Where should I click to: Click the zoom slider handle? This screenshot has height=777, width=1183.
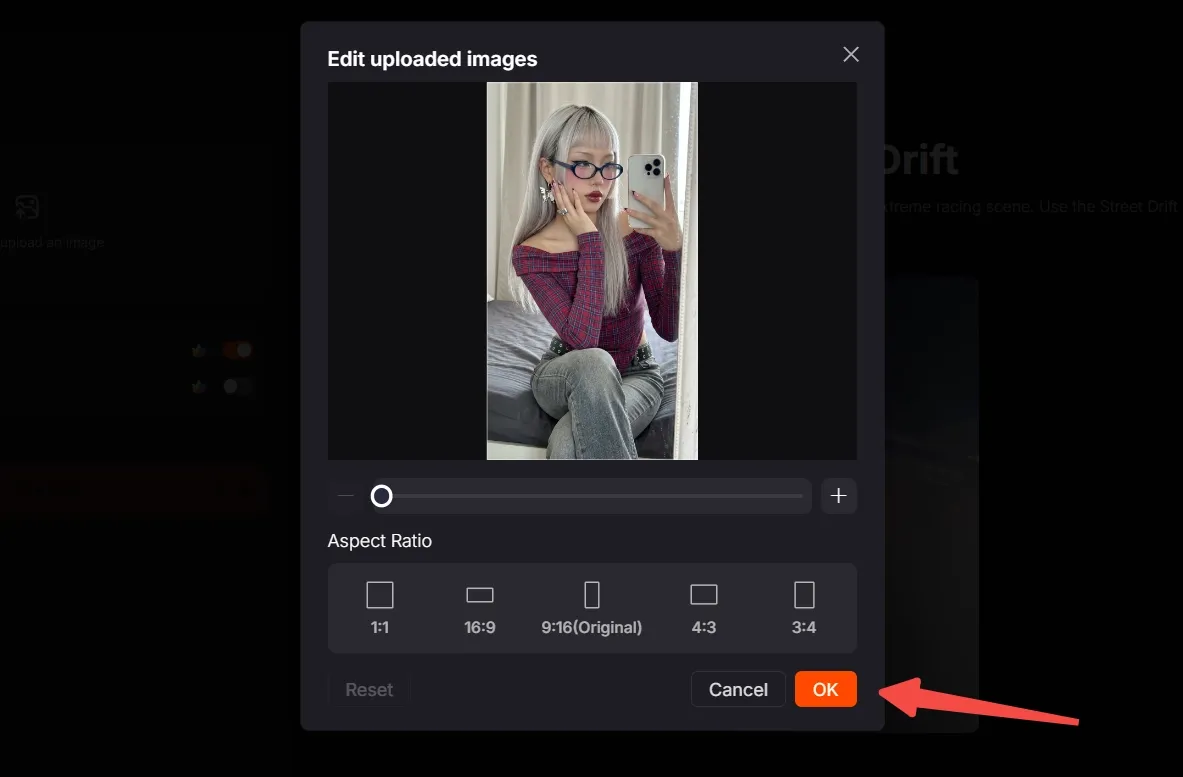point(382,496)
